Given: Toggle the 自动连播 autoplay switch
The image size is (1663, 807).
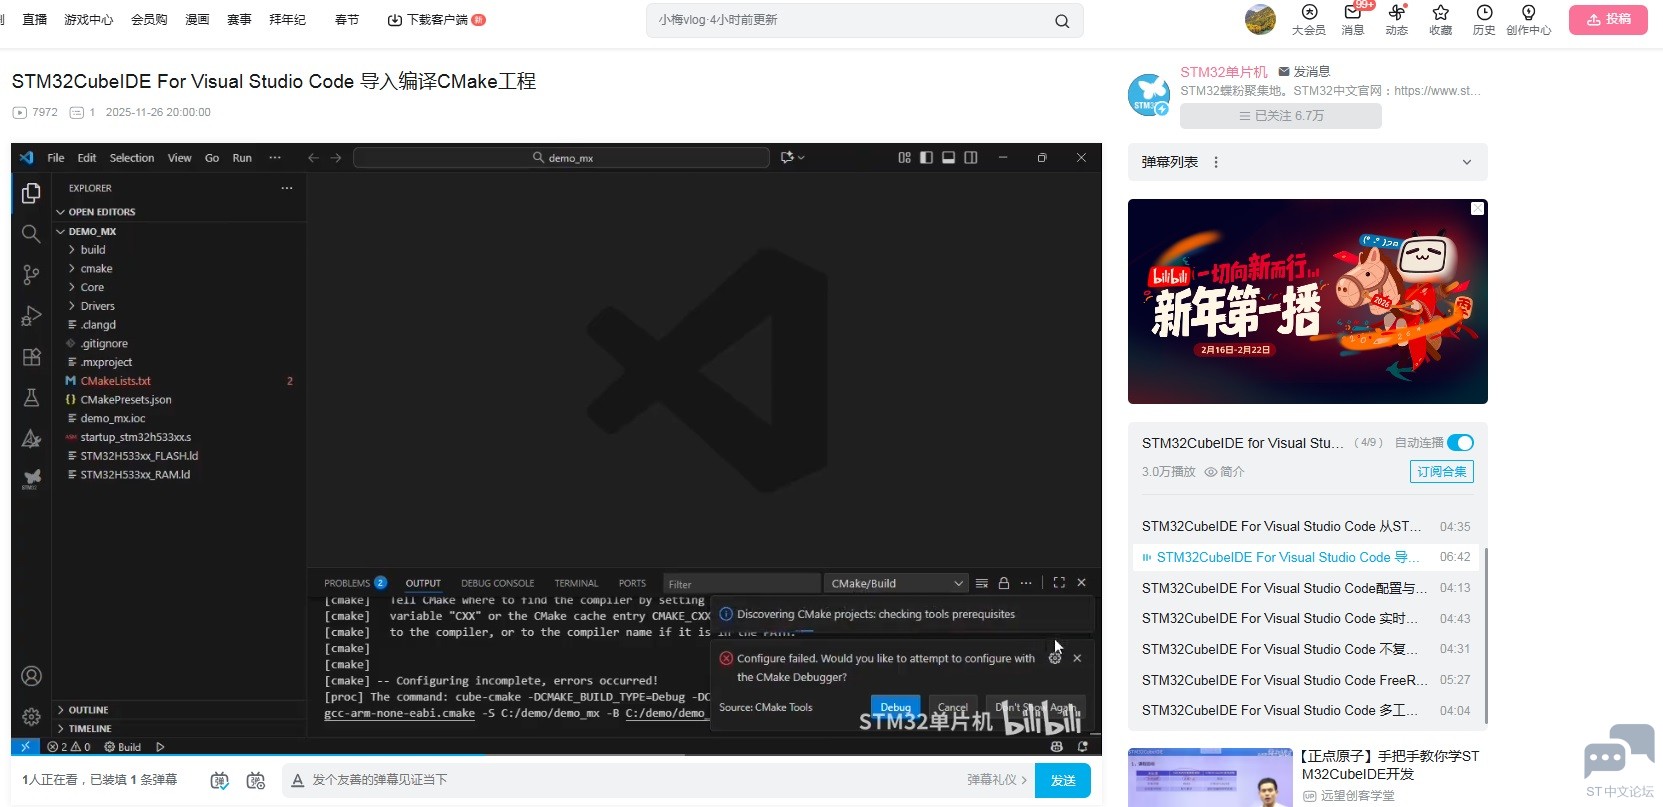Looking at the screenshot, I should point(1460,443).
